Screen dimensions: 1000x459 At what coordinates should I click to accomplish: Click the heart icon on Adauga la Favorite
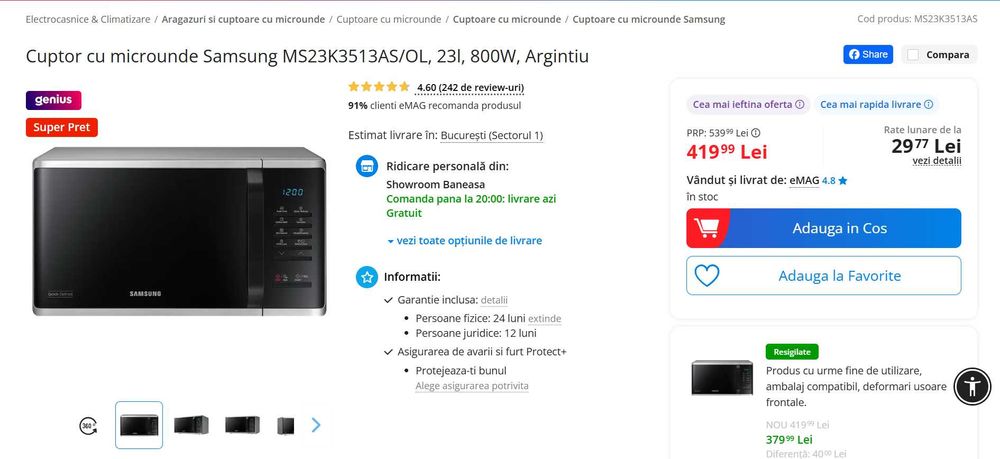(x=707, y=275)
